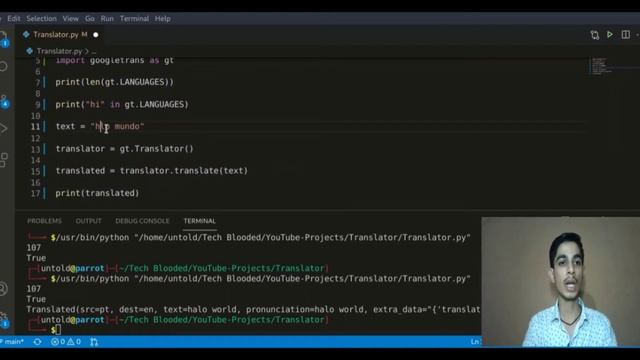Click 'translator = gt.Translator()' line
640x360 pixels.
(x=124, y=149)
